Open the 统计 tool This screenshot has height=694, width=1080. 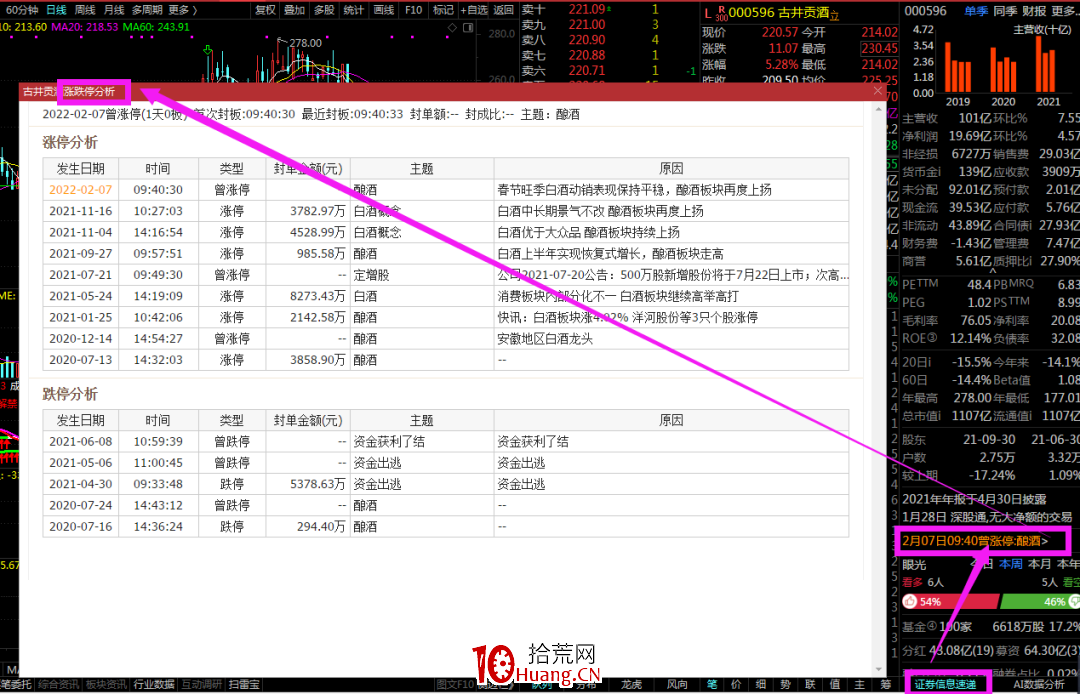click(x=353, y=10)
